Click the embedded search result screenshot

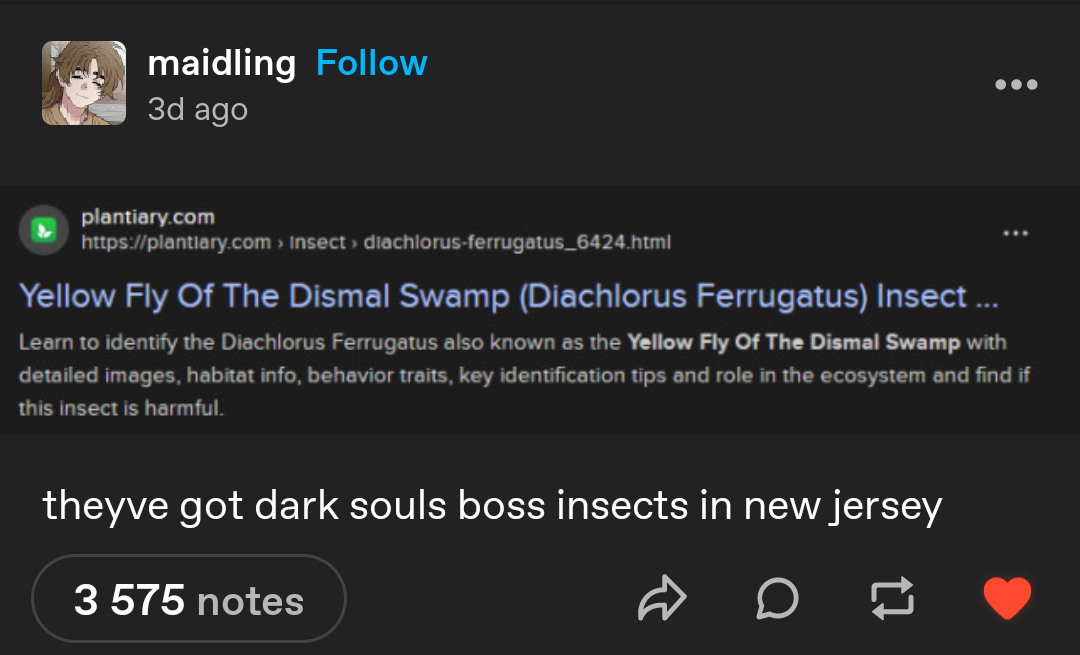(x=540, y=310)
